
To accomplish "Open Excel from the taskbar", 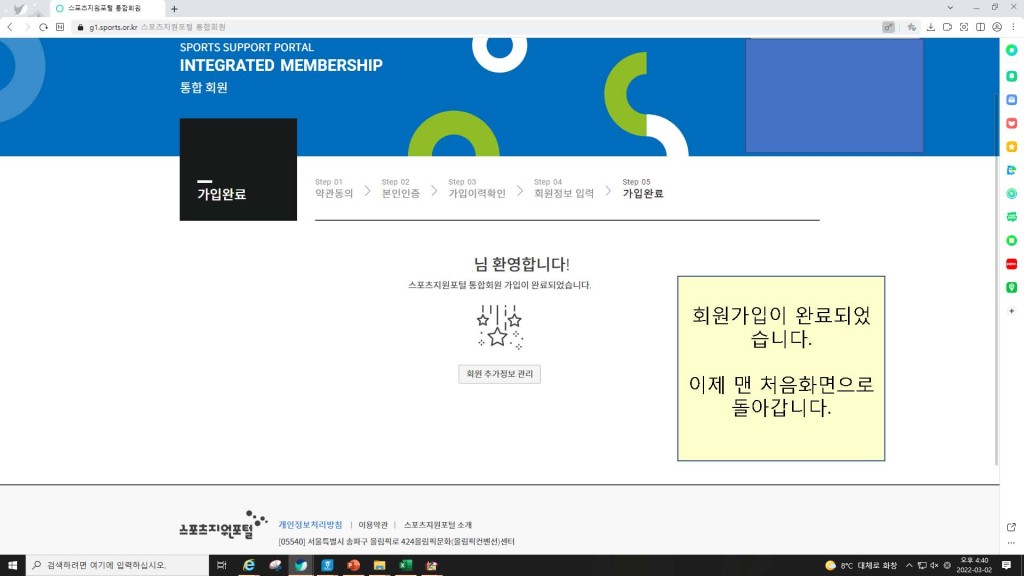I will [x=405, y=565].
